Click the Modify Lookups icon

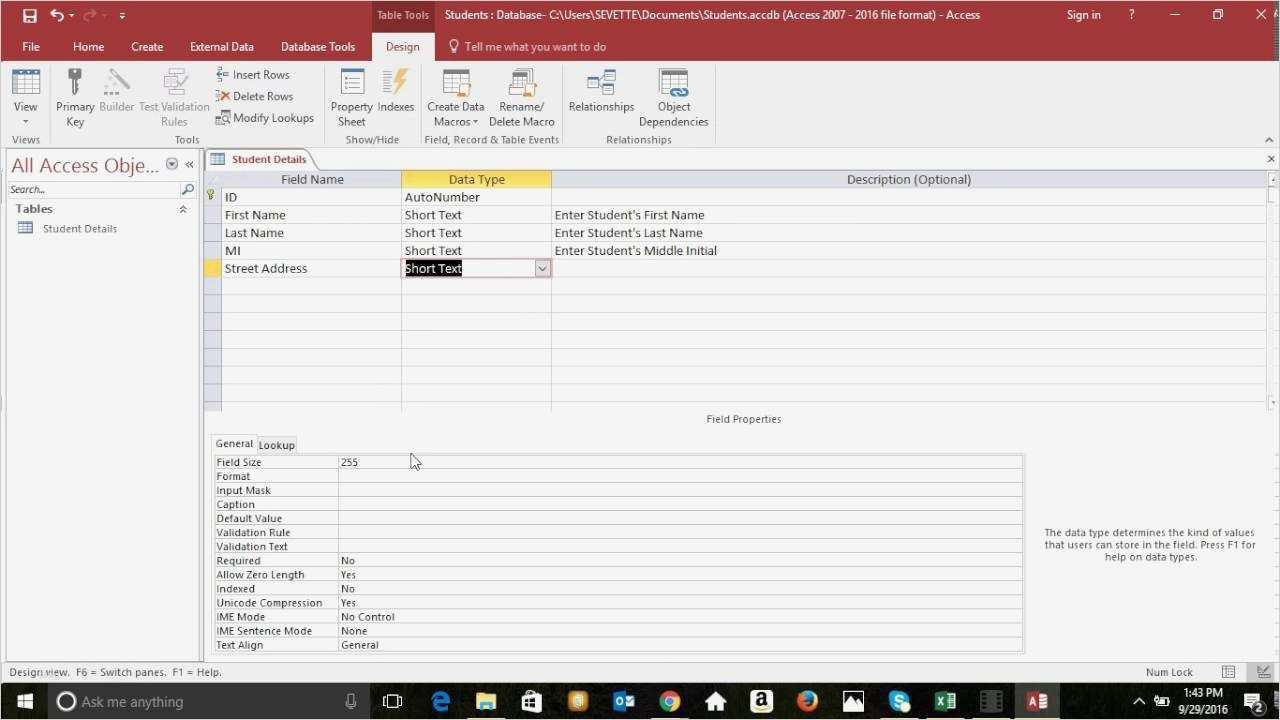265,117
